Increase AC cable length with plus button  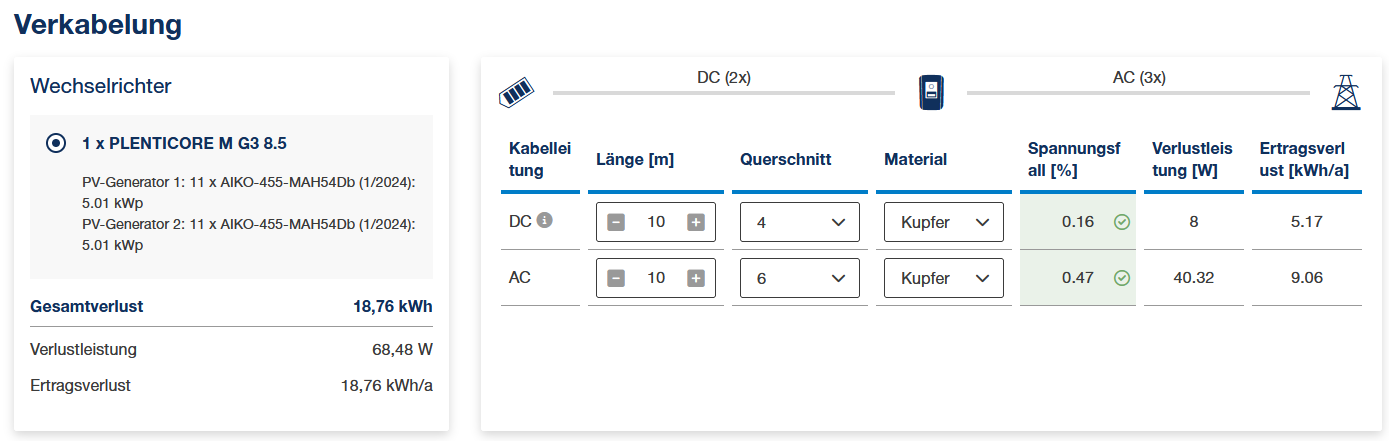coord(696,278)
